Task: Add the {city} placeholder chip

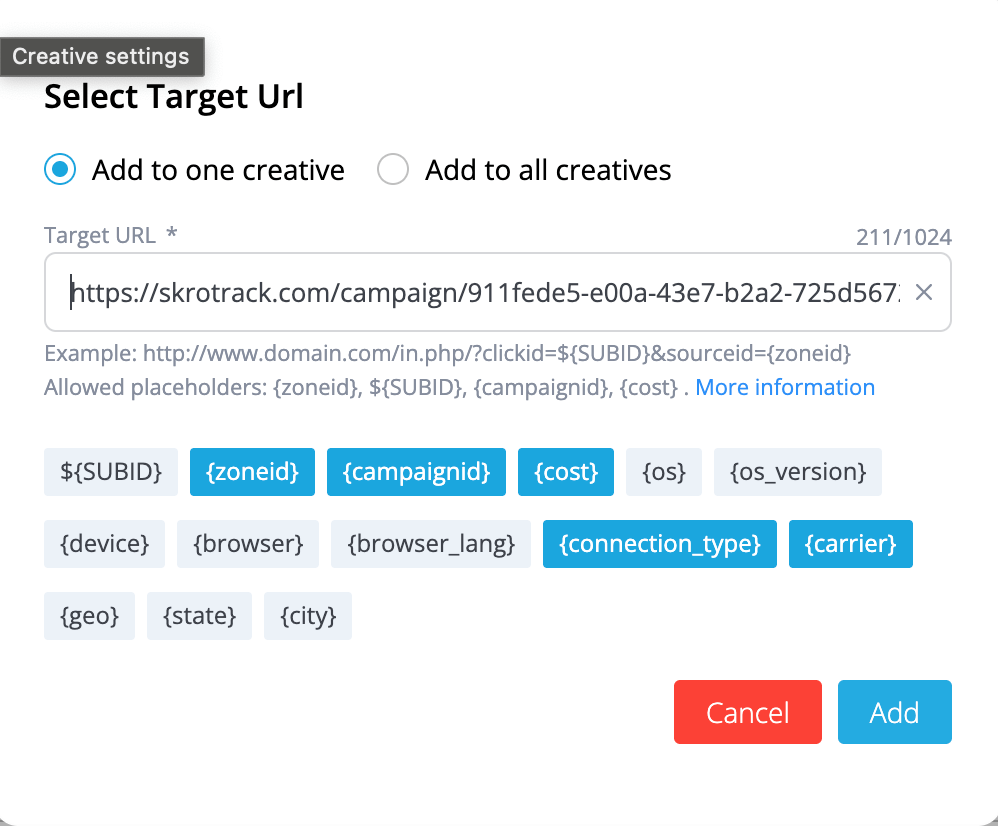Action: pos(308,616)
